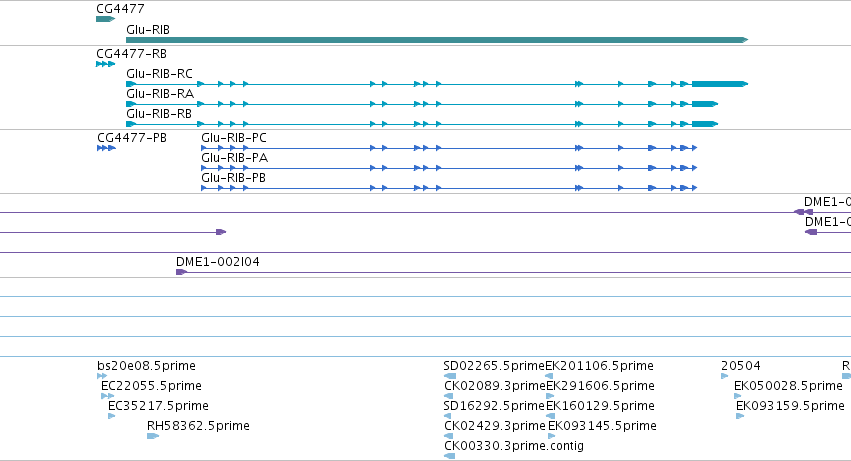The image size is (851, 461).
Task: Select the CG4477 gene annotation label
Action: tap(120, 9)
